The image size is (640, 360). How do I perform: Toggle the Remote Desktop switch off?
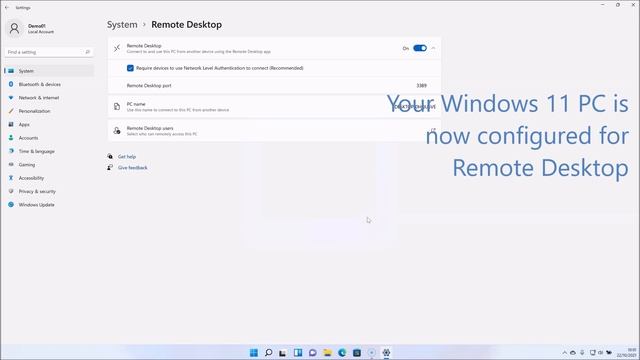pyautogui.click(x=420, y=48)
